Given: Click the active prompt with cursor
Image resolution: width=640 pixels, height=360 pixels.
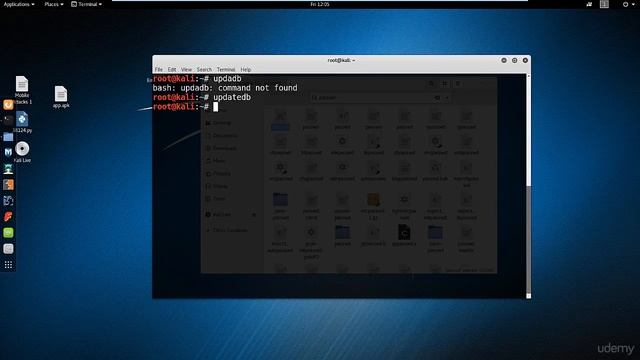Looking at the screenshot, I should [186, 107].
